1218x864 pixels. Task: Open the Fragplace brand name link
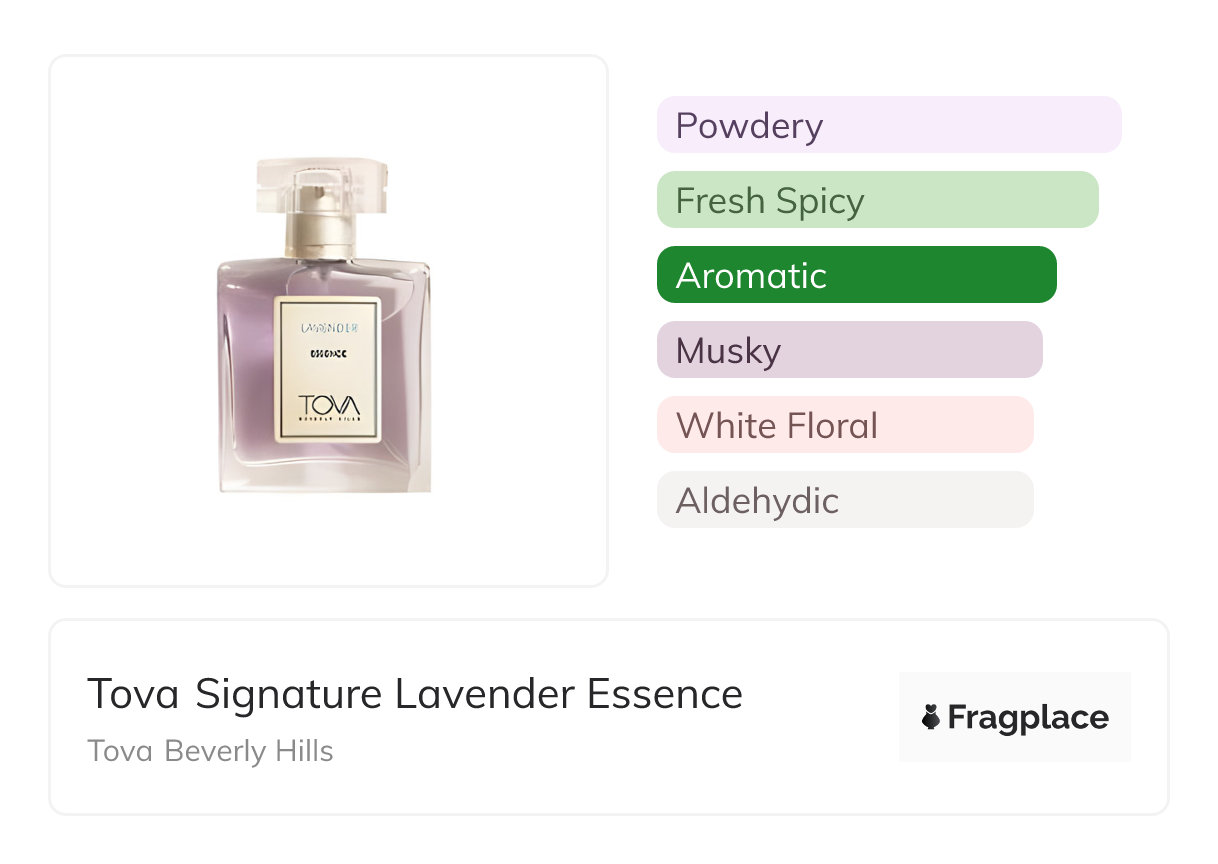coord(1028,717)
